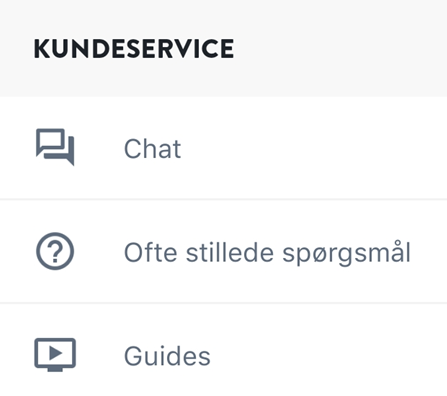
Task: Tap empty space in the Guides row
Action: 327,355
